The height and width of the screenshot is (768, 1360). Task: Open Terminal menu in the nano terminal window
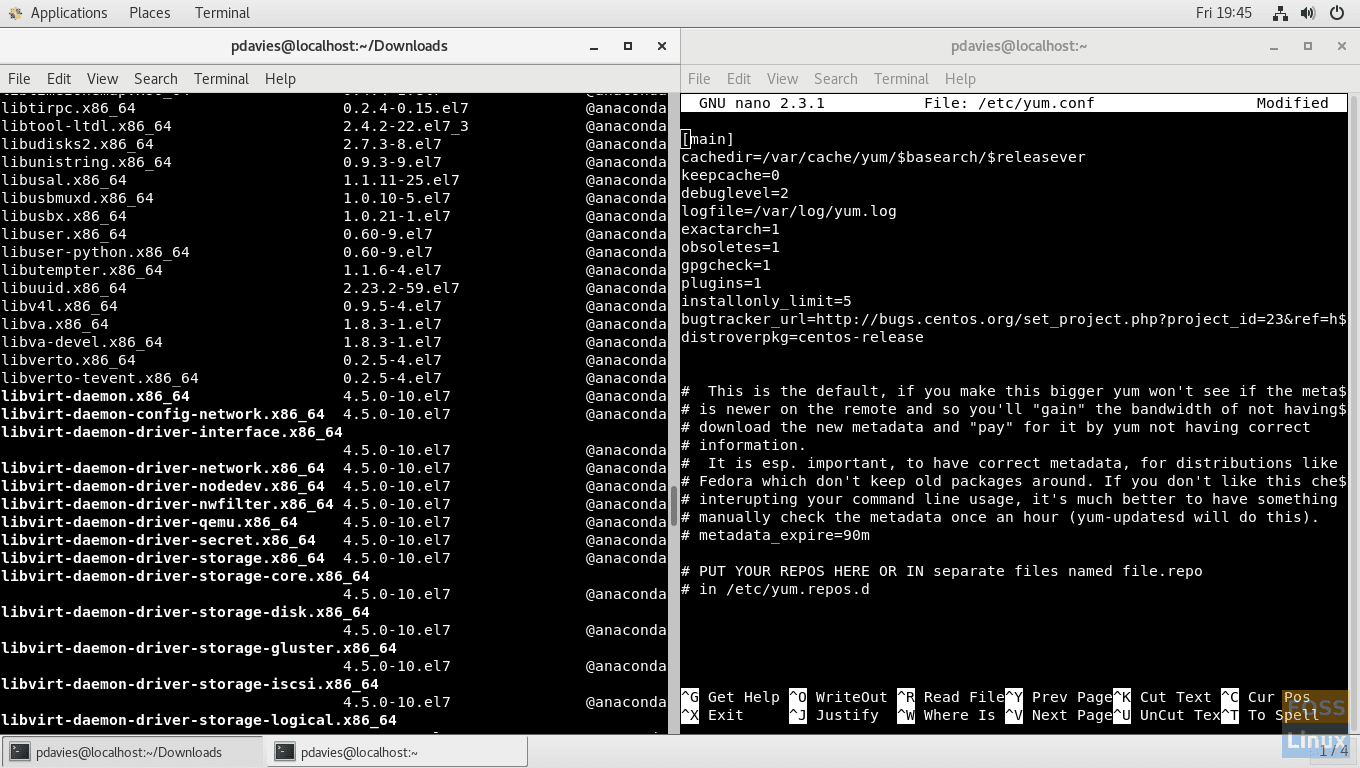[x=901, y=79]
